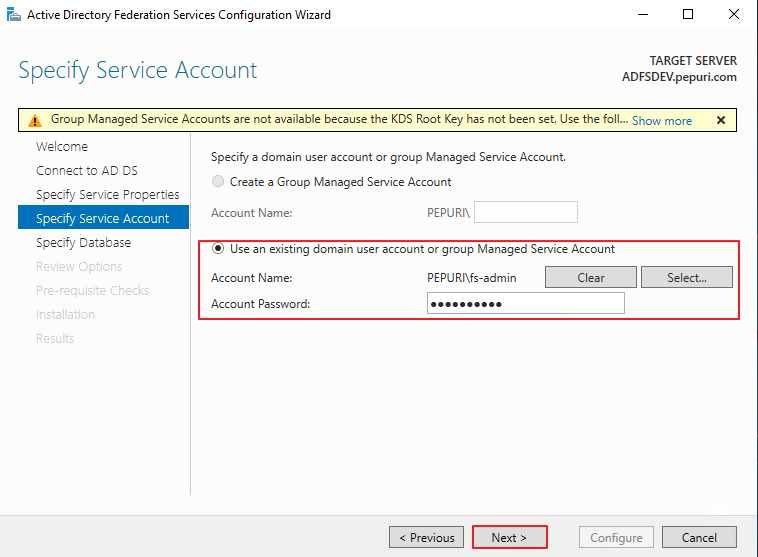Click the Account Password input field
The image size is (758, 557).
click(x=525, y=303)
